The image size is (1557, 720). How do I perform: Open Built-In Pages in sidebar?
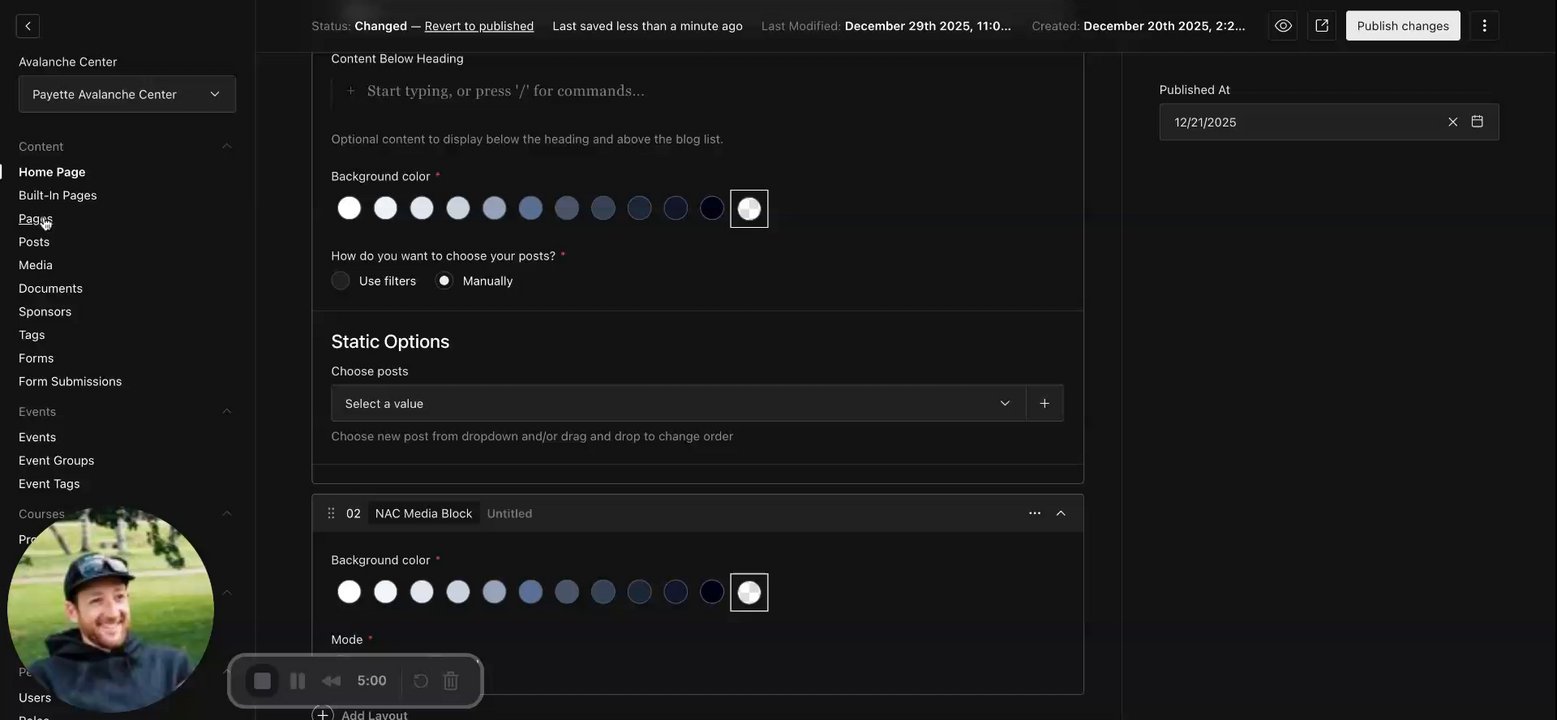pyautogui.click(x=57, y=195)
